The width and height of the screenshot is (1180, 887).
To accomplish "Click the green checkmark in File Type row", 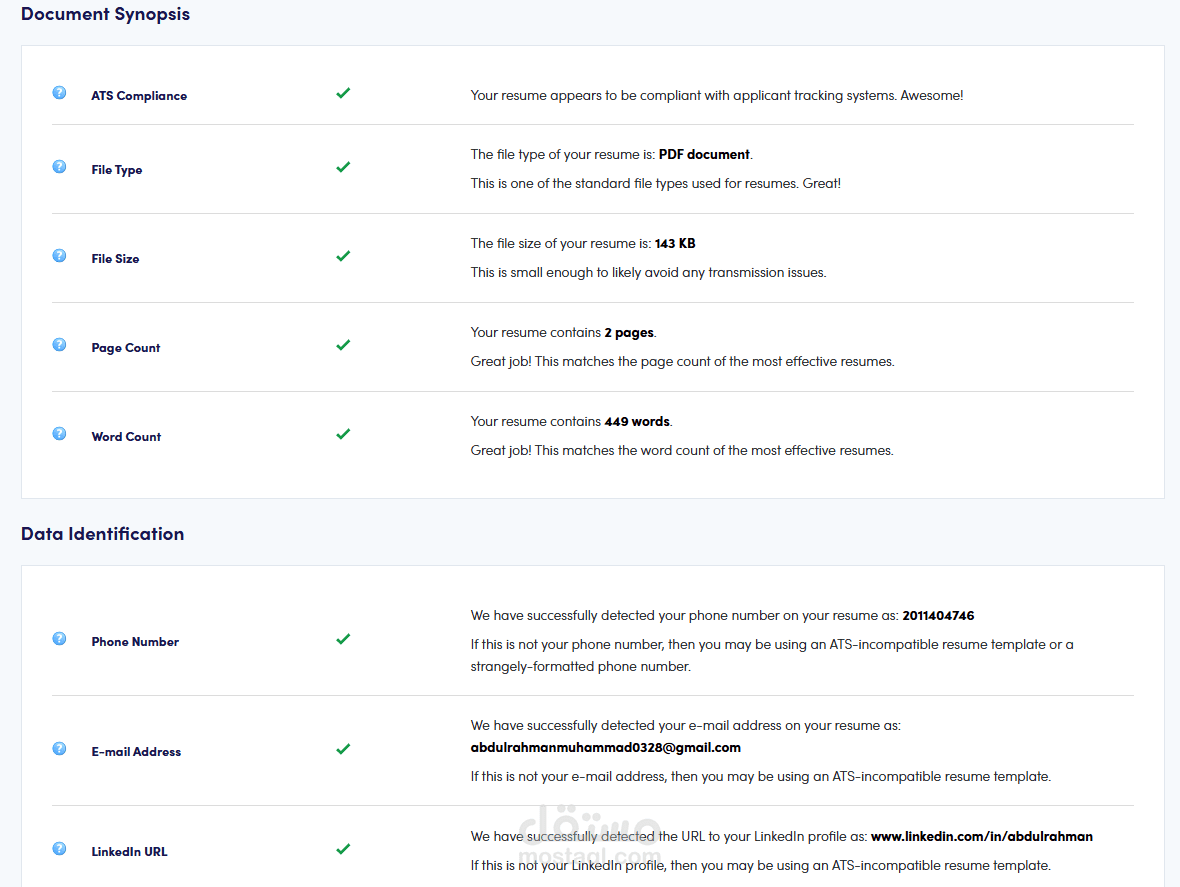I will pyautogui.click(x=343, y=167).
